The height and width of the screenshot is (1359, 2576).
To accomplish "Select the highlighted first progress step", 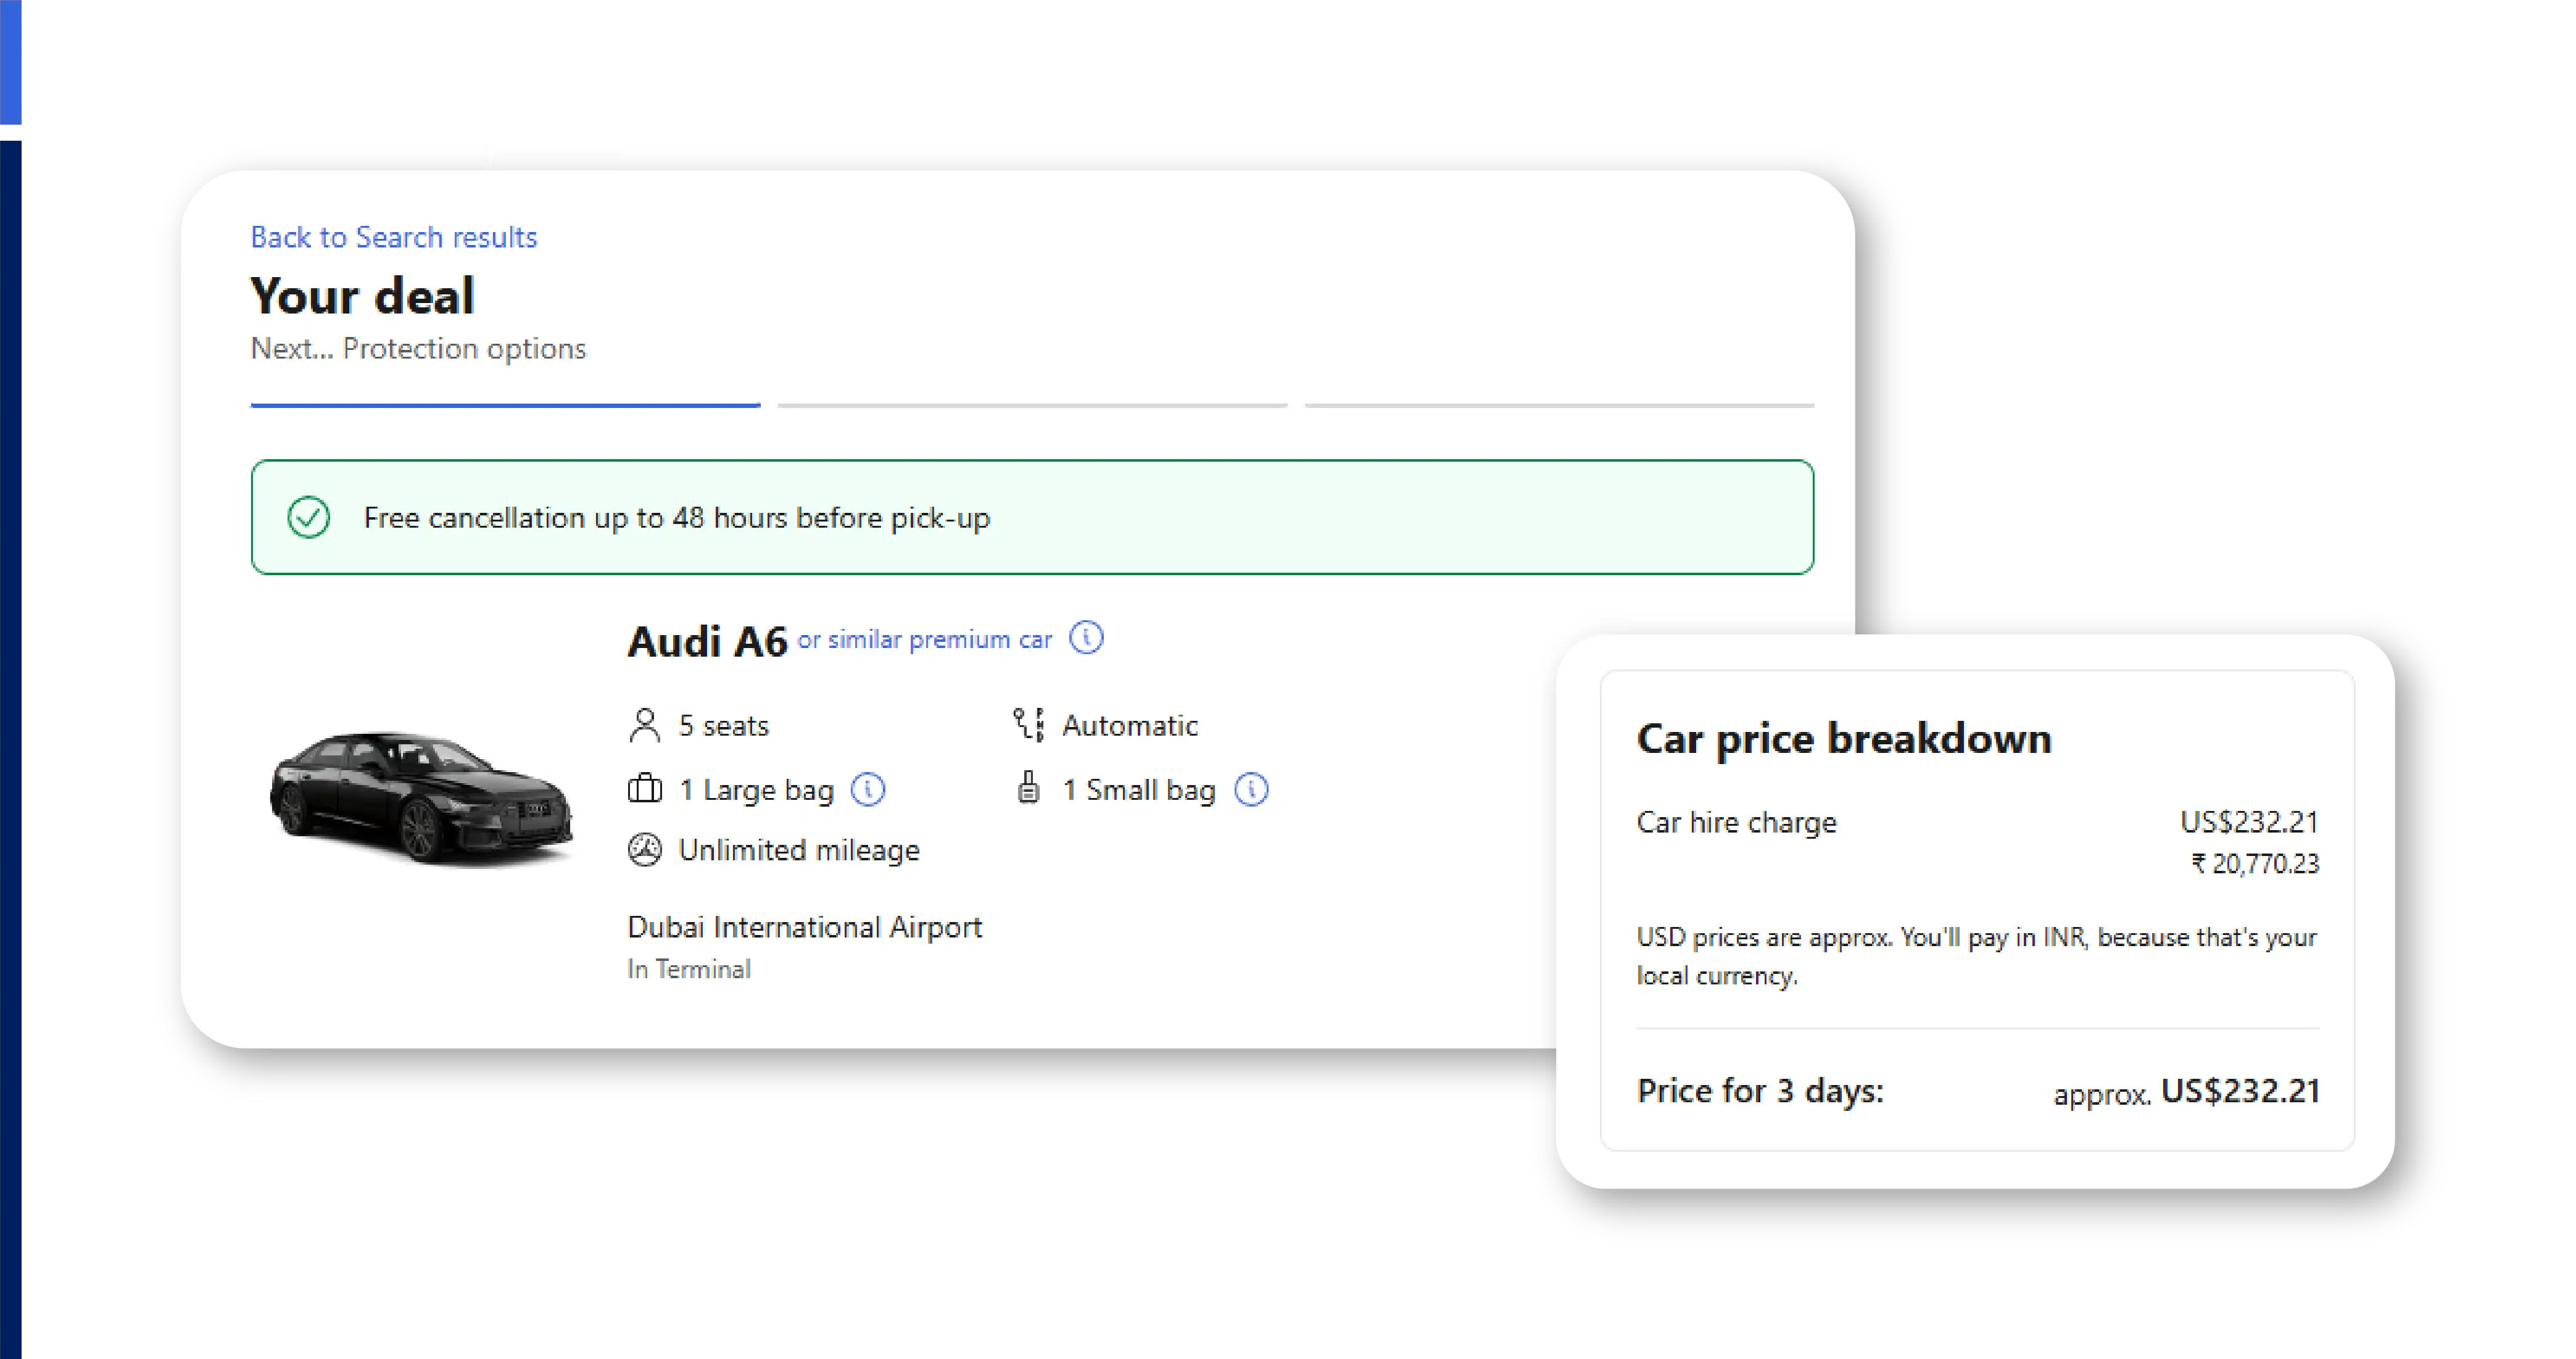I will click(x=504, y=404).
